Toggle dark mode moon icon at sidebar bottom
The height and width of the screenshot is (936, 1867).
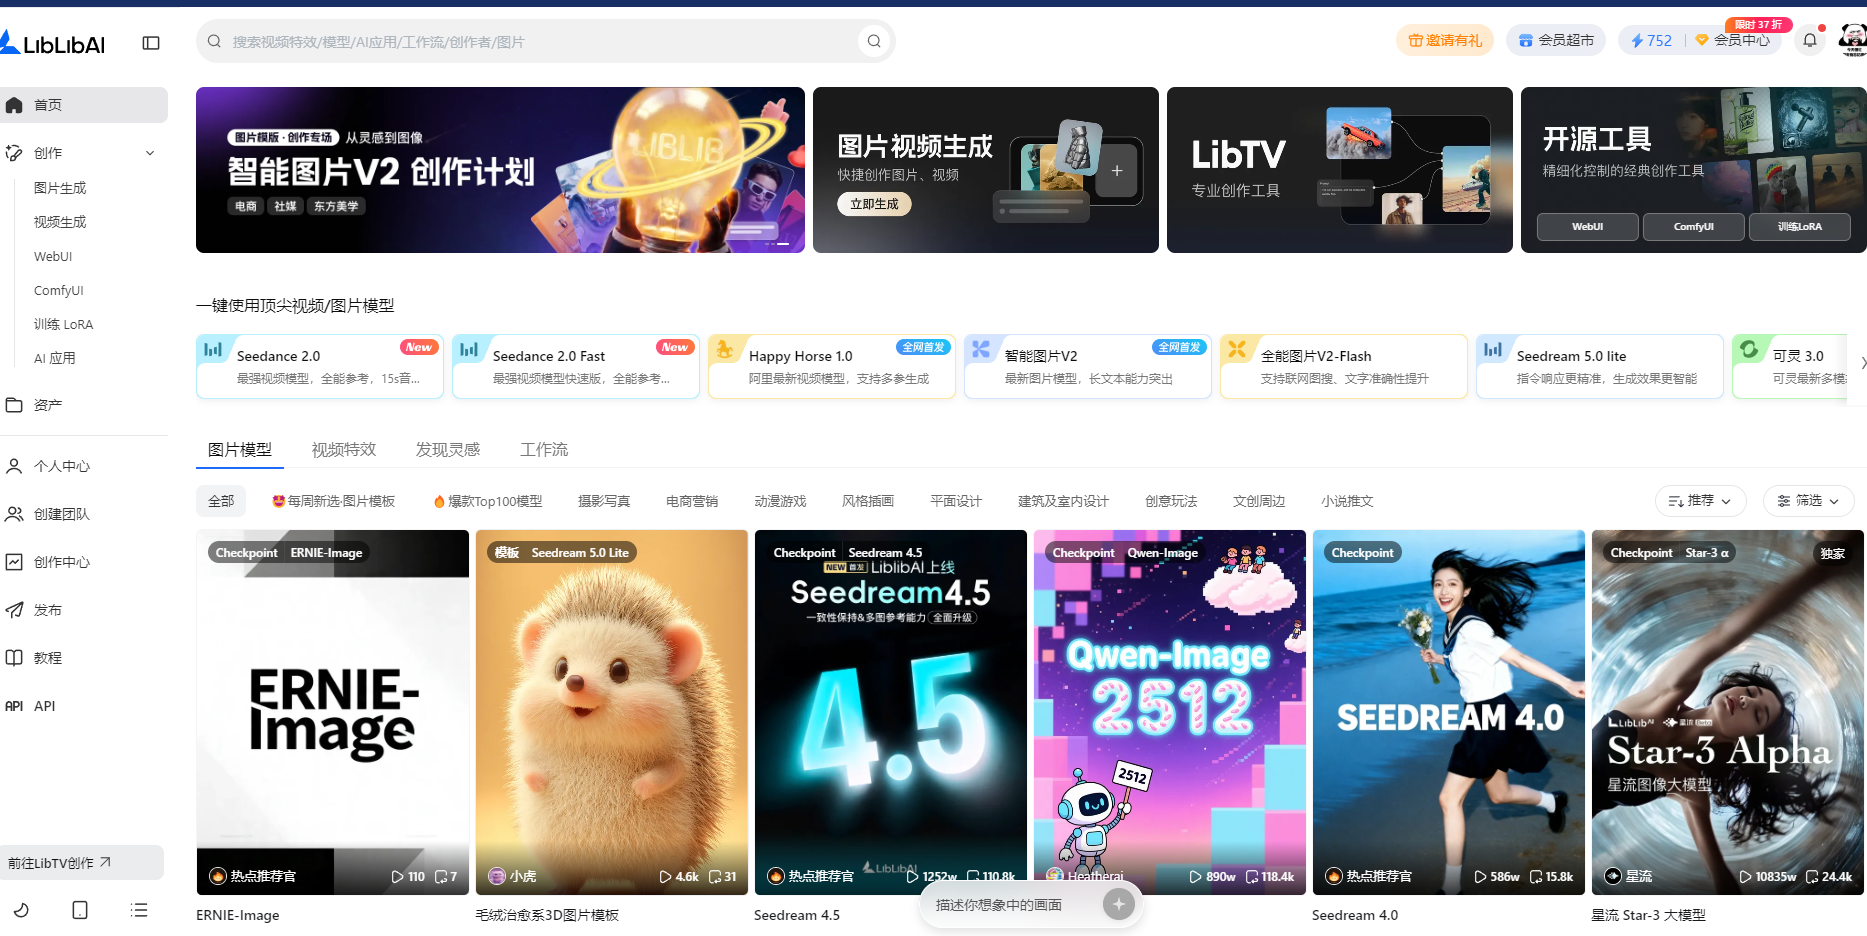[x=21, y=910]
